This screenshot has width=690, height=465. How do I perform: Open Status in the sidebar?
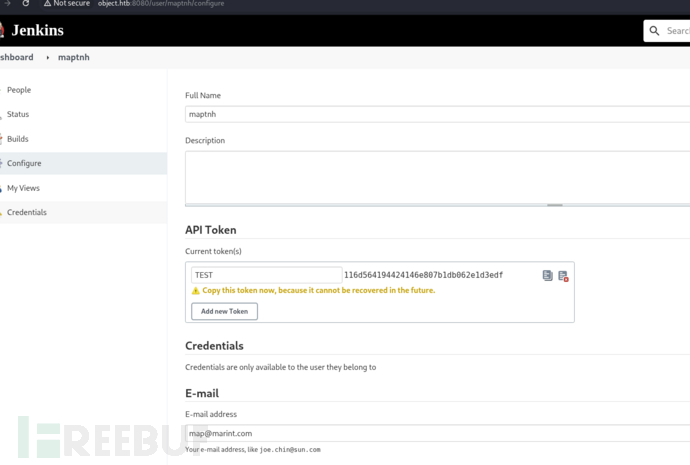click(x=18, y=114)
